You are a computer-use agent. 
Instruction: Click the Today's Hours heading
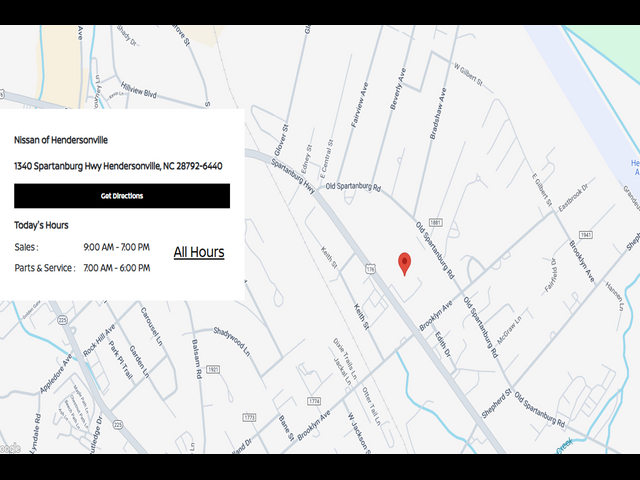(41, 225)
